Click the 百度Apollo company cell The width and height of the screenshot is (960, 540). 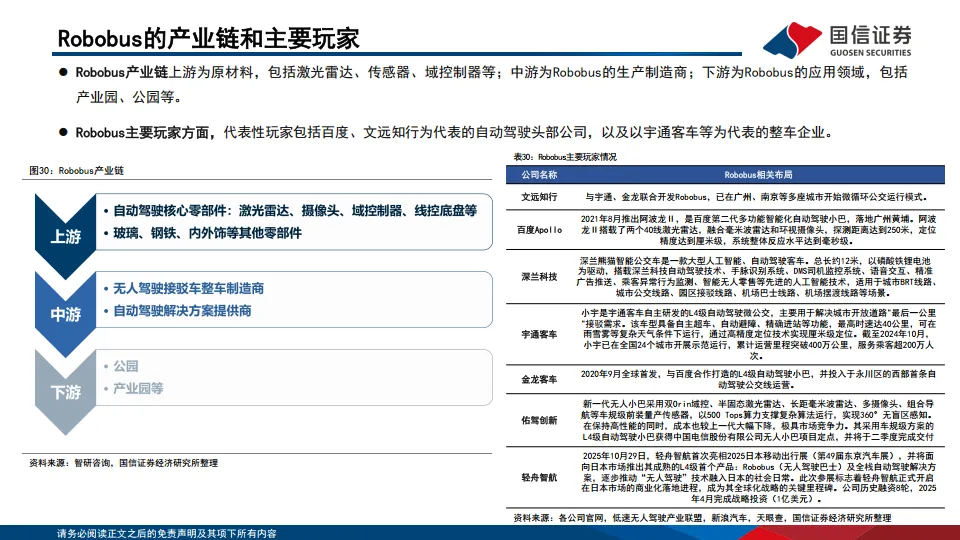(539, 230)
